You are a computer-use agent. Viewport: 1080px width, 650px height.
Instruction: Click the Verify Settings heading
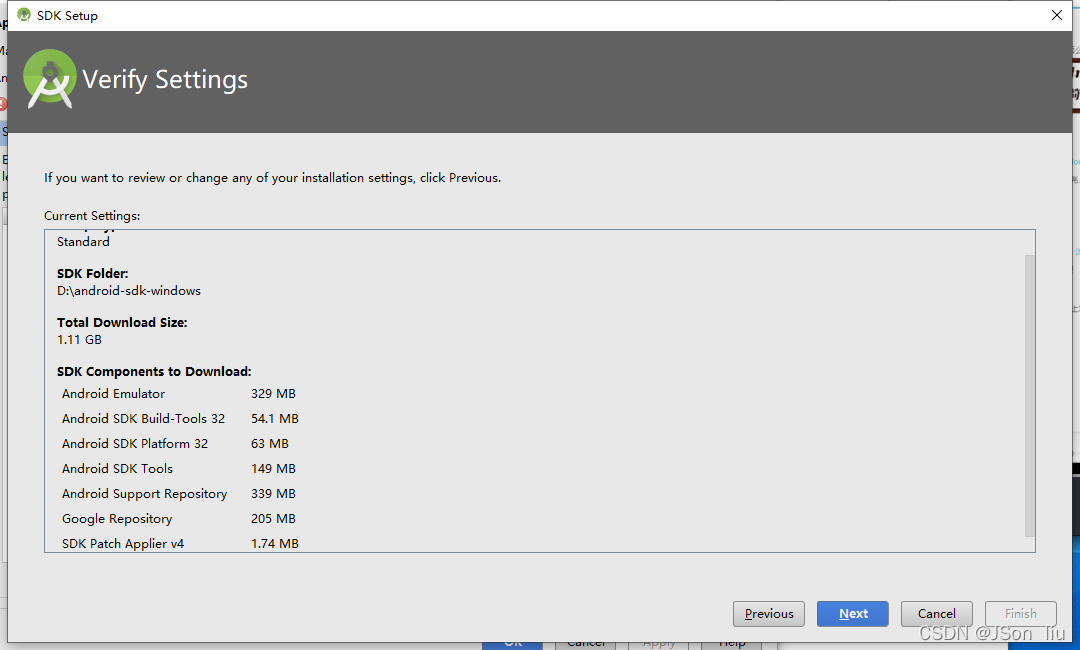tap(165, 80)
